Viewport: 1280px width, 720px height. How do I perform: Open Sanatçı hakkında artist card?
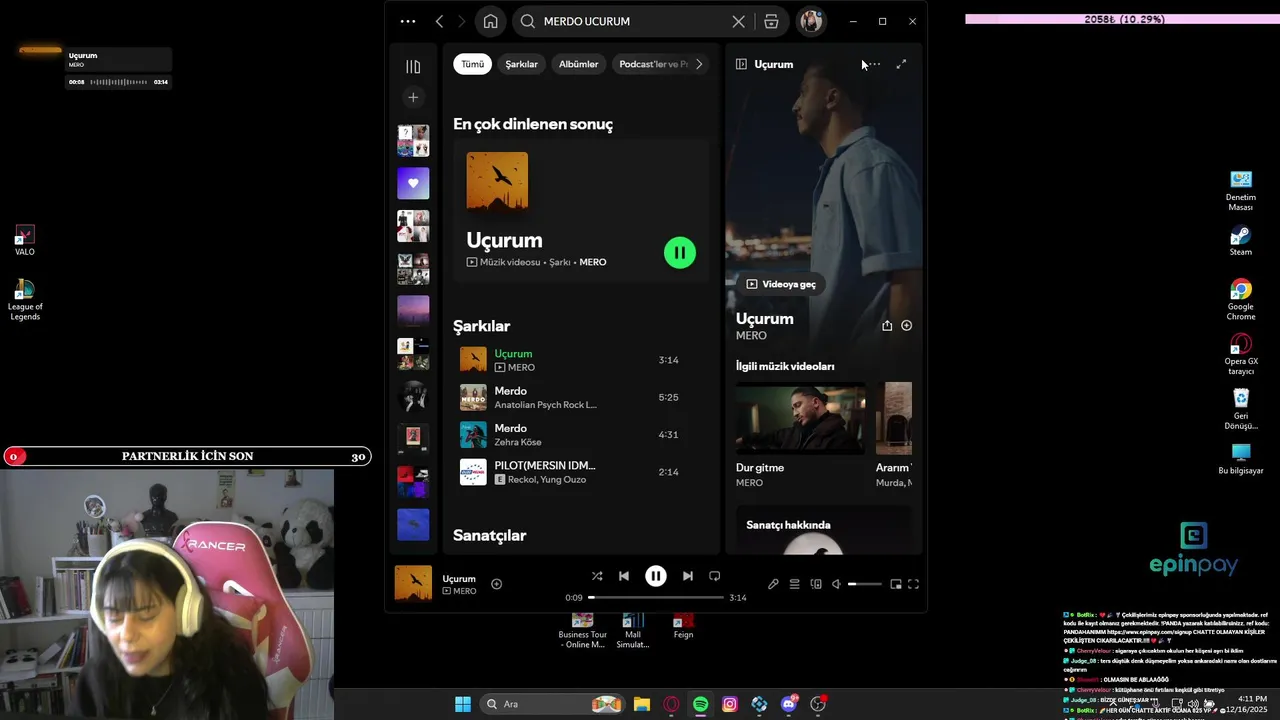pyautogui.click(x=824, y=530)
